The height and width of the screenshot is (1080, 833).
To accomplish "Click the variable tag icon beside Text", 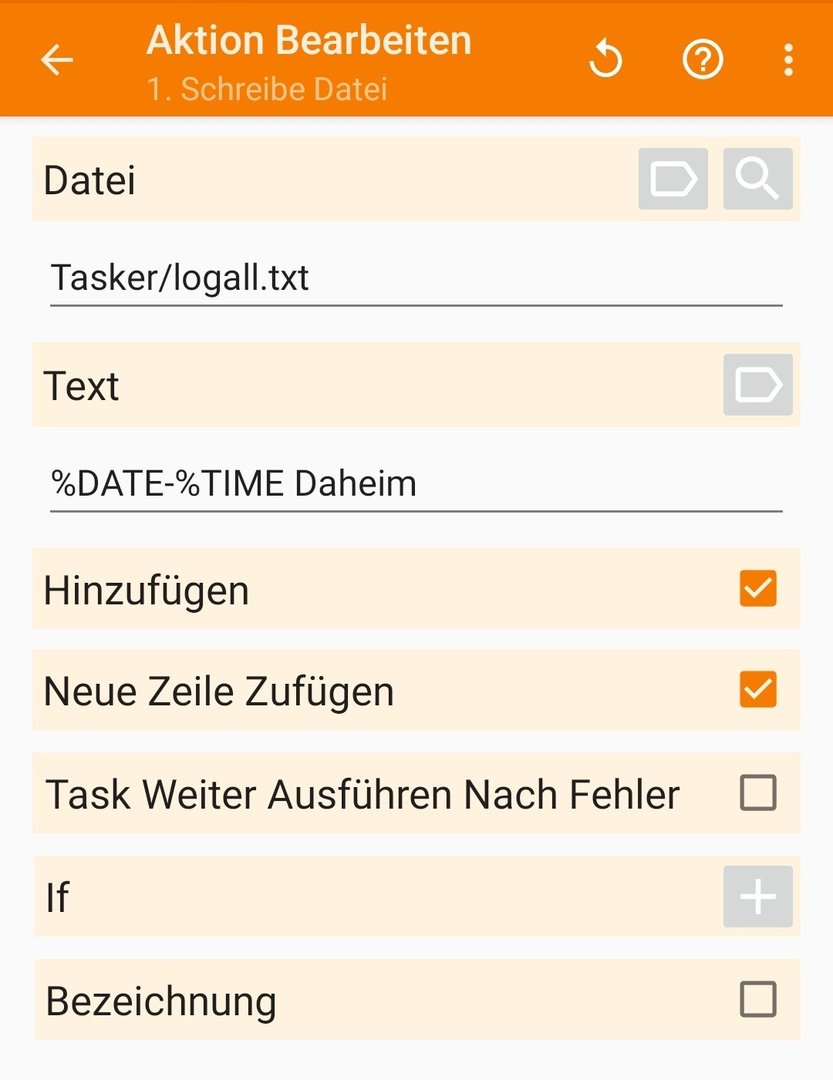I will (758, 385).
